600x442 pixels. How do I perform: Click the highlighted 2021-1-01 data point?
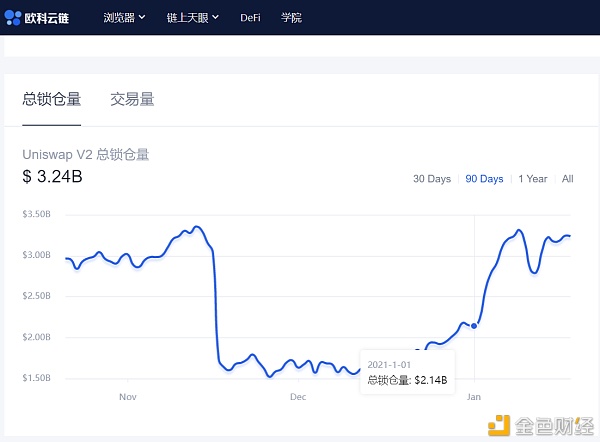pos(474,326)
